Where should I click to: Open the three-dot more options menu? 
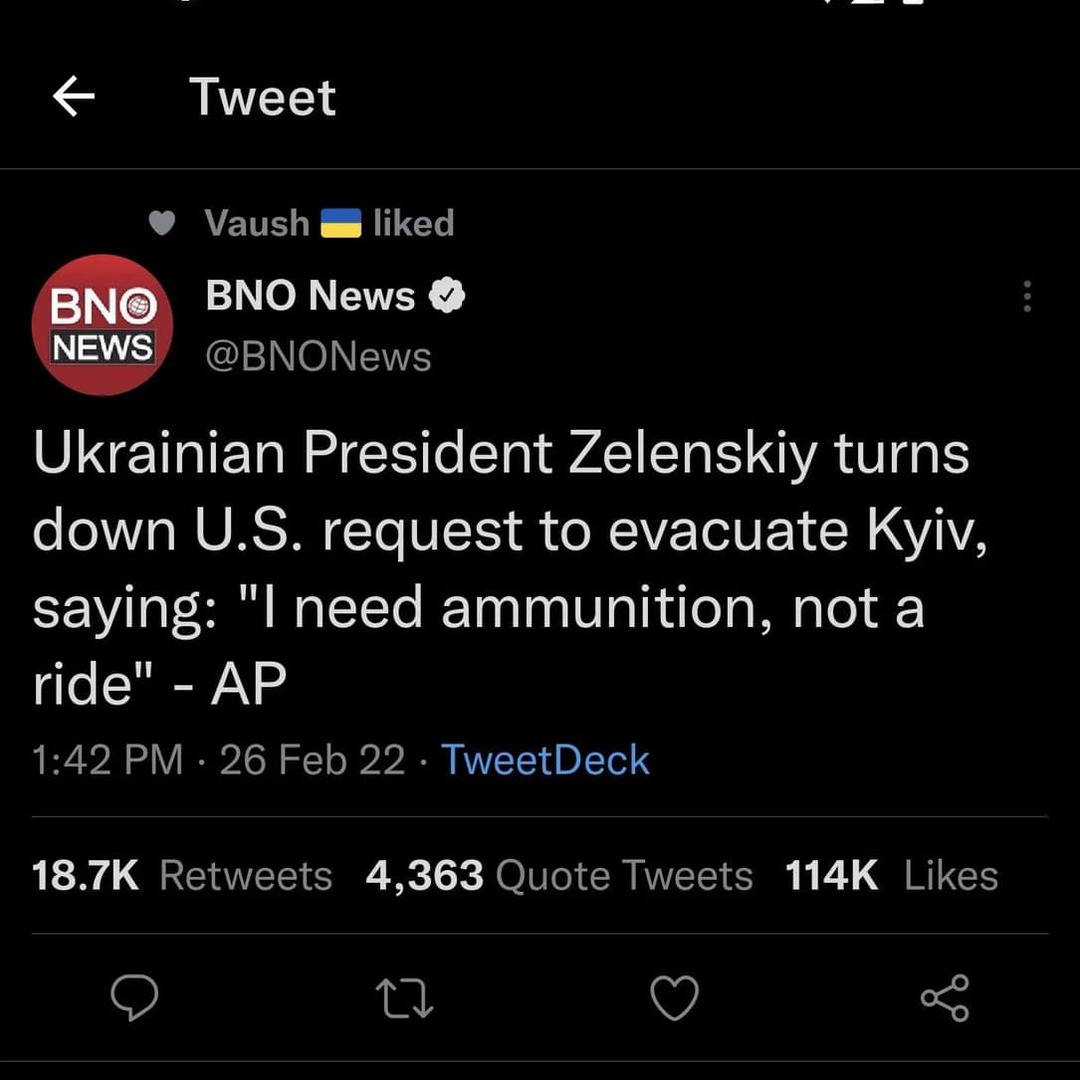(x=1026, y=297)
